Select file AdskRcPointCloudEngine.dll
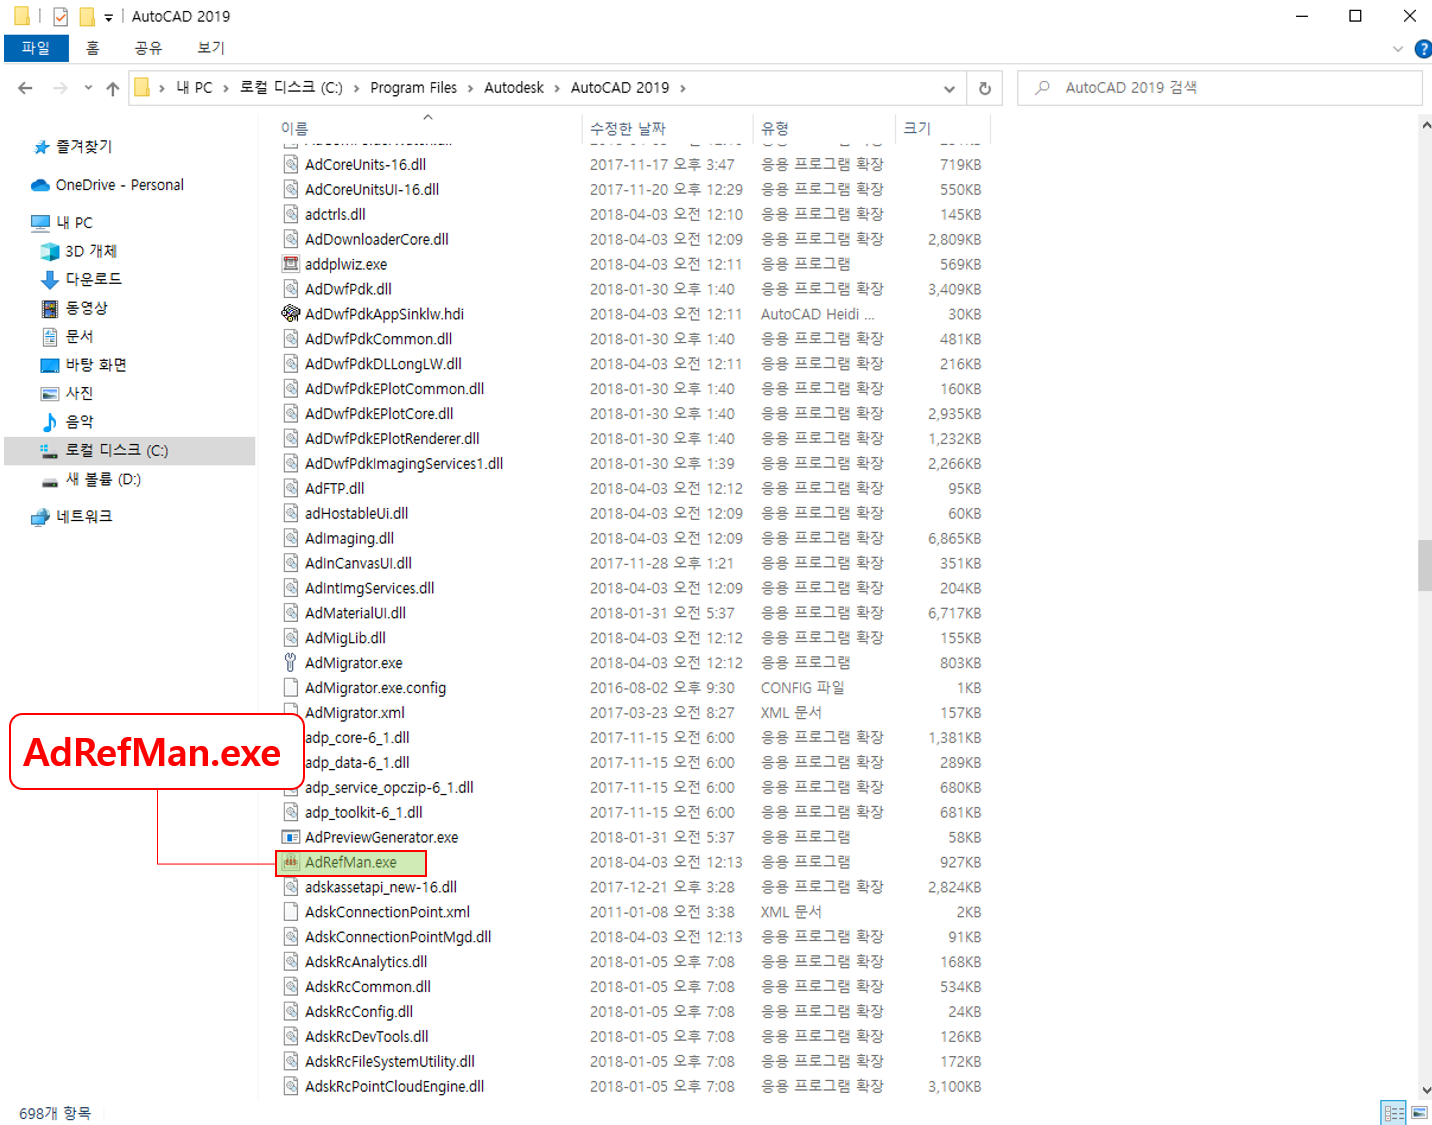Screen dimensions: 1432x1125 click(394, 1087)
